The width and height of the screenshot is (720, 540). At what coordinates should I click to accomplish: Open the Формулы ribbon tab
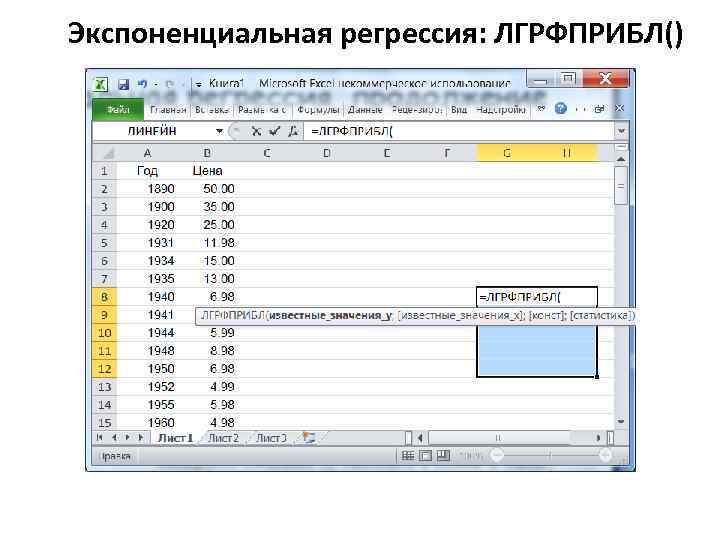(318, 110)
